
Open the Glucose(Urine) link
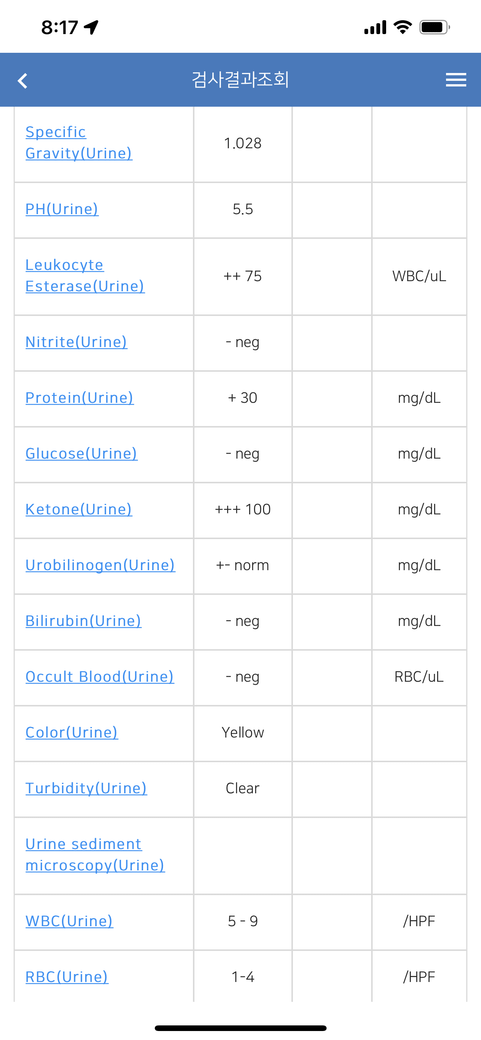pyautogui.click(x=81, y=454)
